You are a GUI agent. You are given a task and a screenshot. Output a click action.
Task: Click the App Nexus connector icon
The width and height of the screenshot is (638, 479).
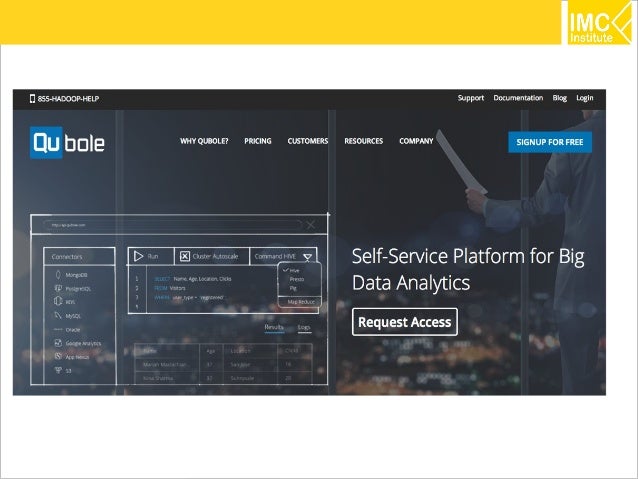tap(58, 357)
